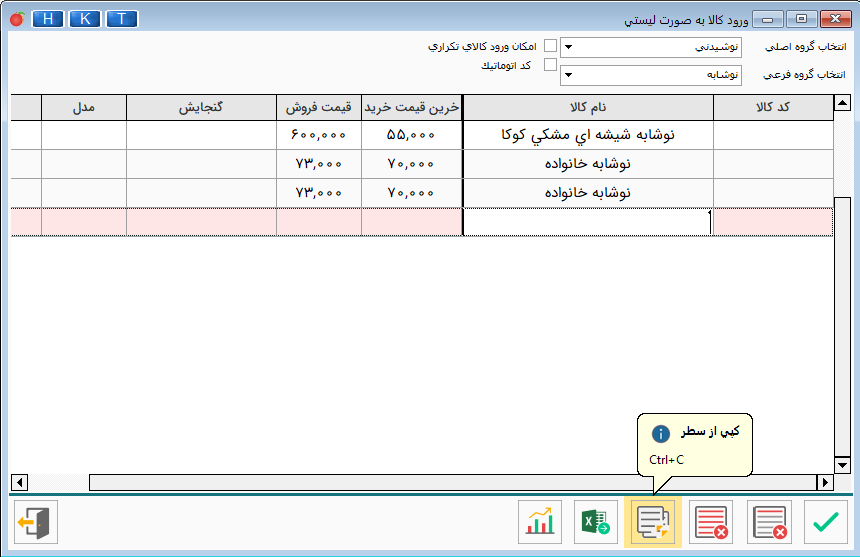
Task: Click the گنجايش column header
Action: coord(201,107)
